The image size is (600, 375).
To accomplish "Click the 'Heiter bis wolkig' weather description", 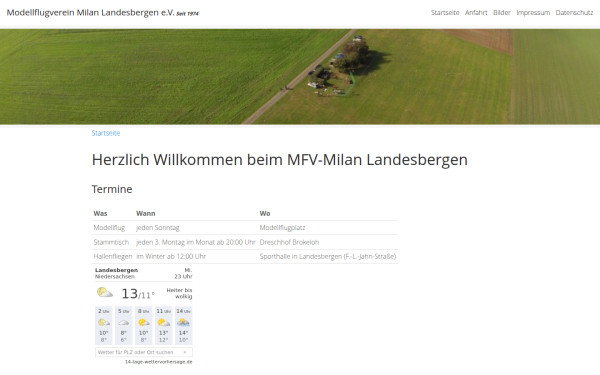I will click(179, 293).
